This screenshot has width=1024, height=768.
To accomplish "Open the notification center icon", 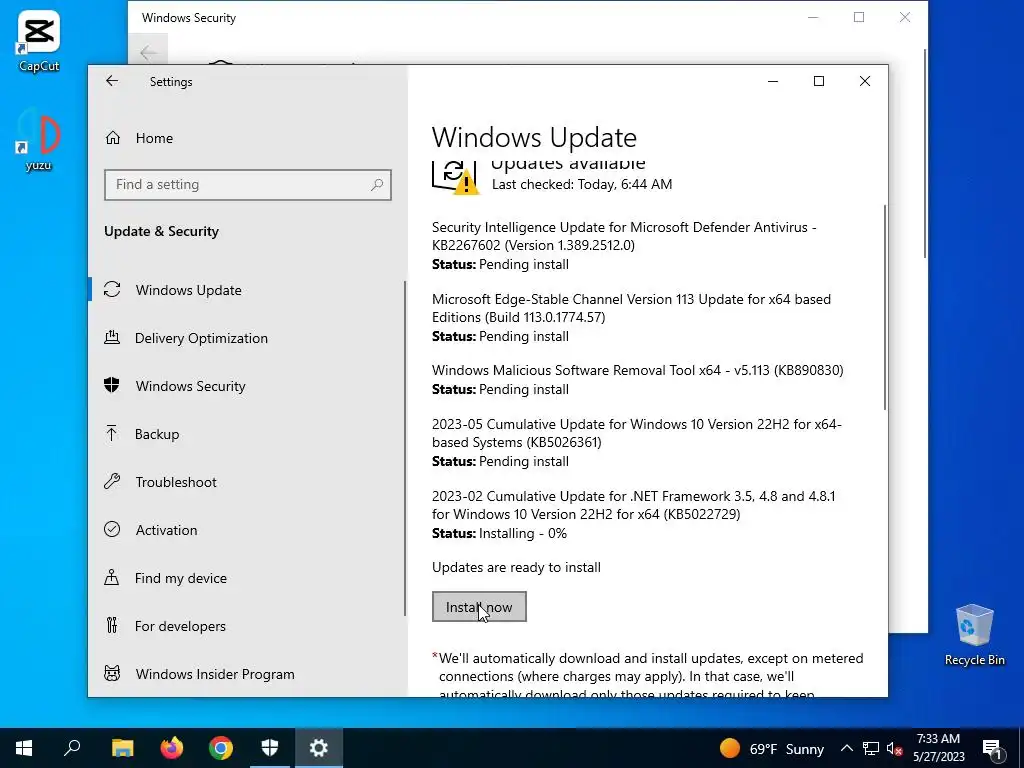I will (x=992, y=749).
